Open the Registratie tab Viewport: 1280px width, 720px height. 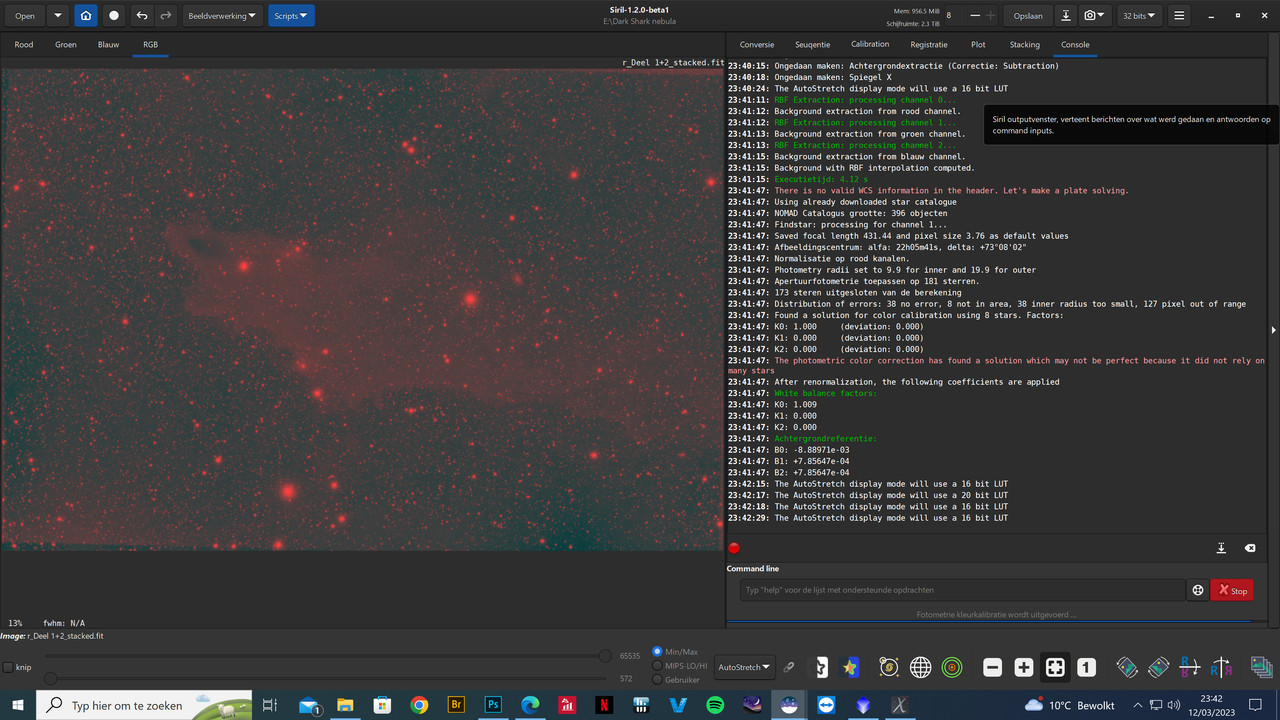coord(929,45)
